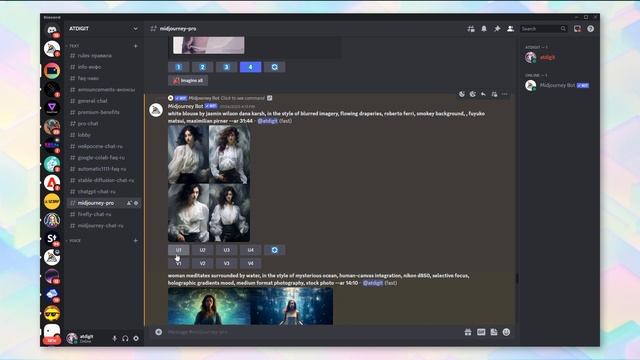This screenshot has width=640, height=360.
Task: Open the gift icon in message bar
Action: [x=468, y=332]
